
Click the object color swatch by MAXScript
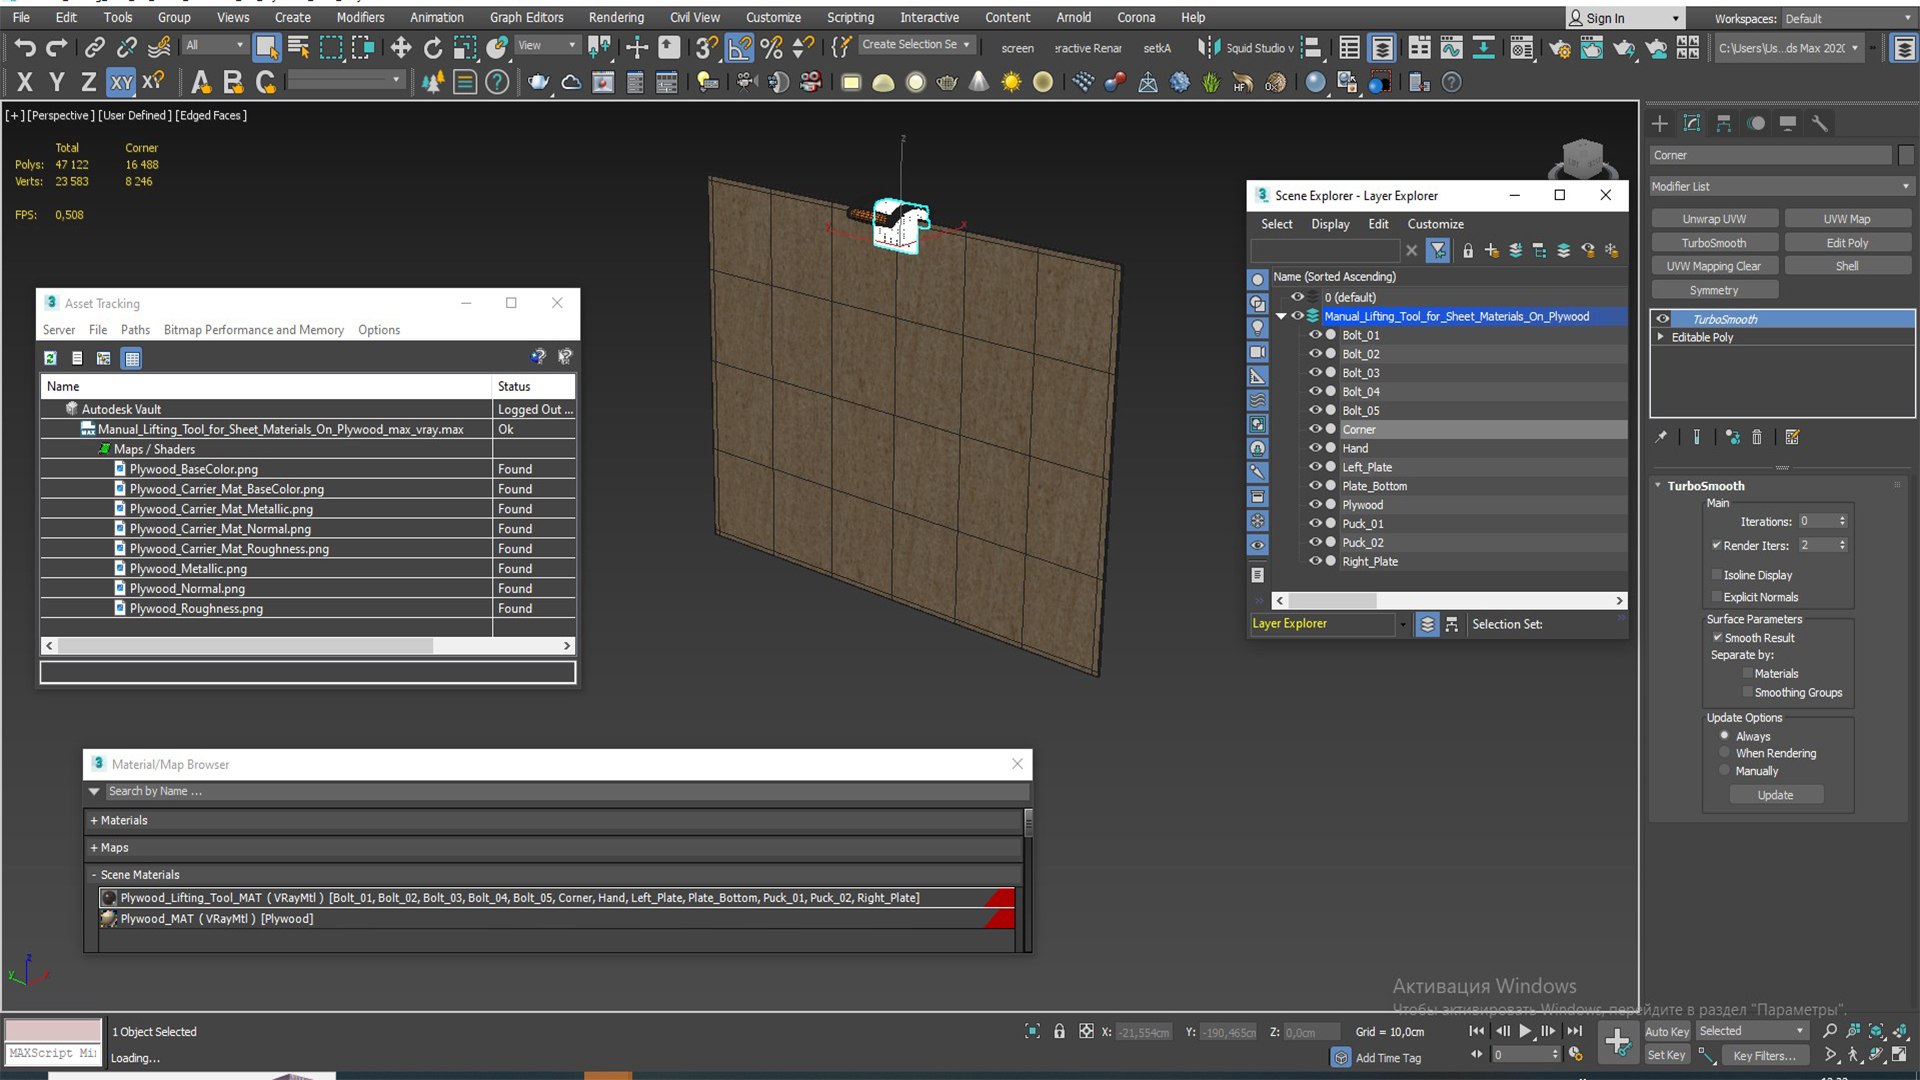click(53, 1030)
